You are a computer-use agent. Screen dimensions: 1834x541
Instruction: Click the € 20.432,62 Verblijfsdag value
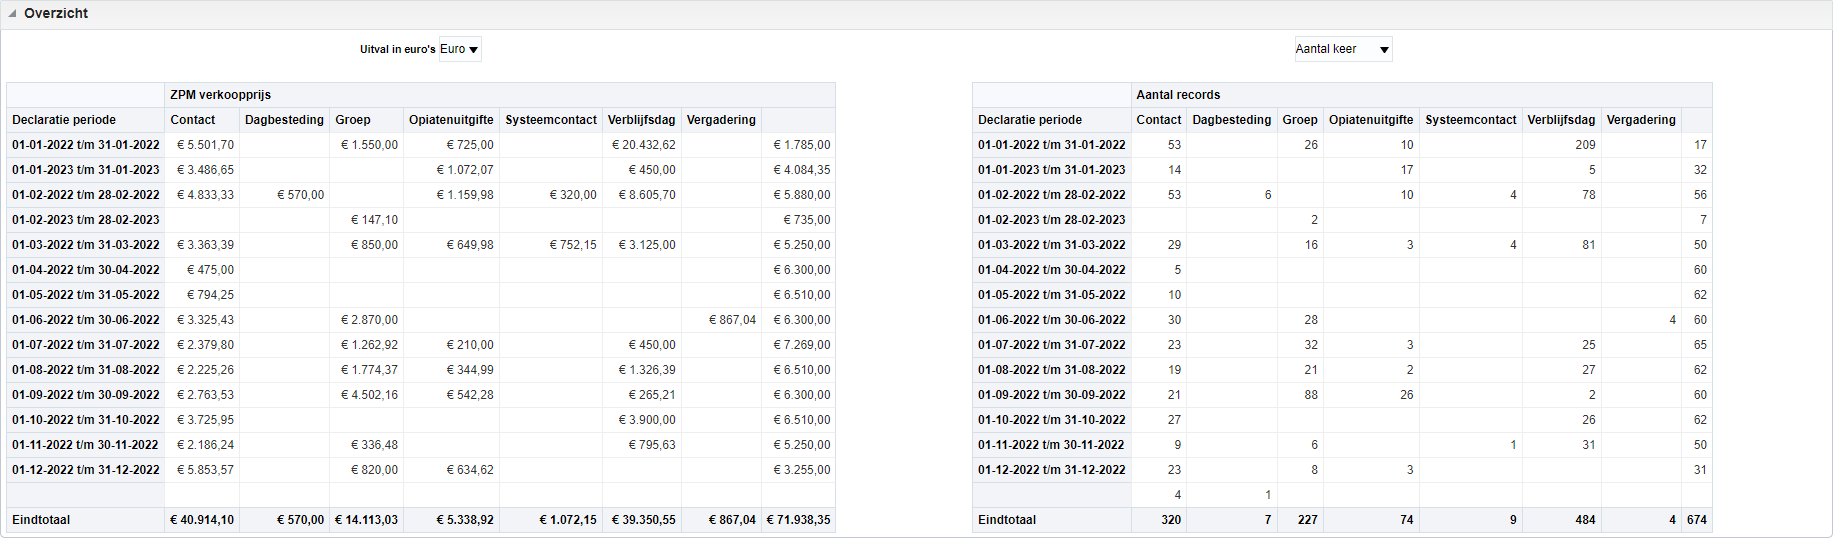[x=644, y=145]
